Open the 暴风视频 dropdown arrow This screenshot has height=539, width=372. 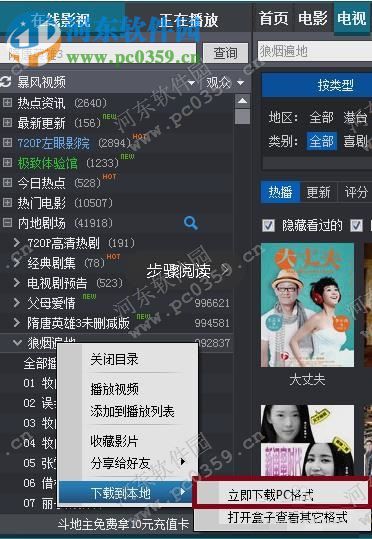(191, 83)
